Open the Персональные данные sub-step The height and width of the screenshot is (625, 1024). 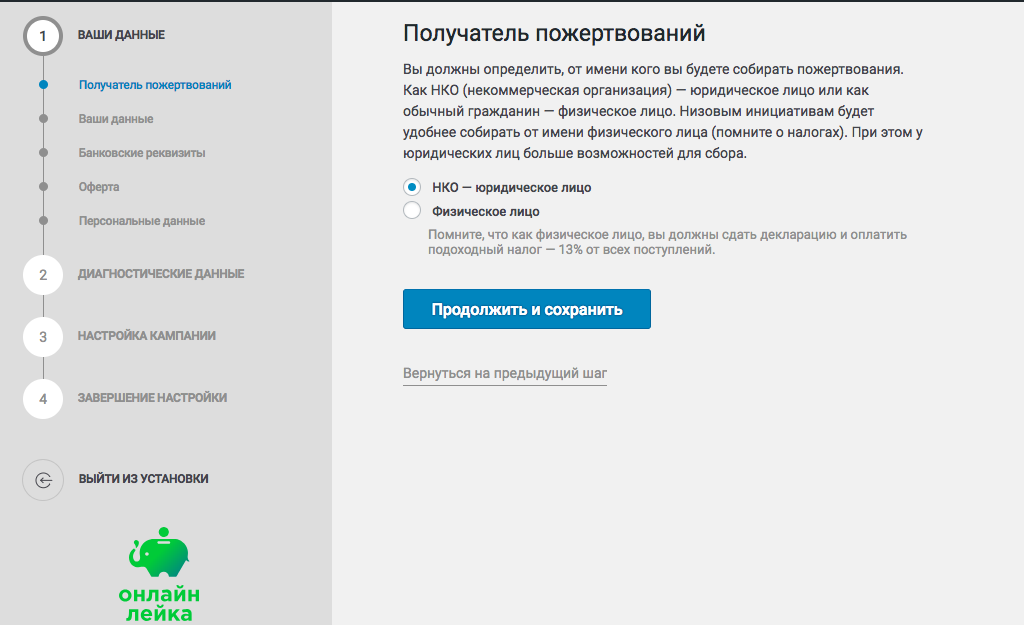[142, 221]
